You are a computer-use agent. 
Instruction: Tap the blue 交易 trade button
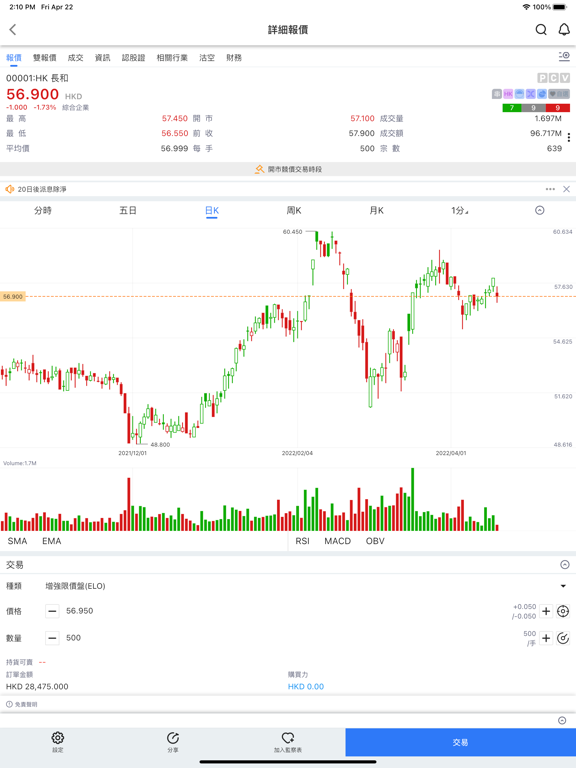tap(460, 743)
